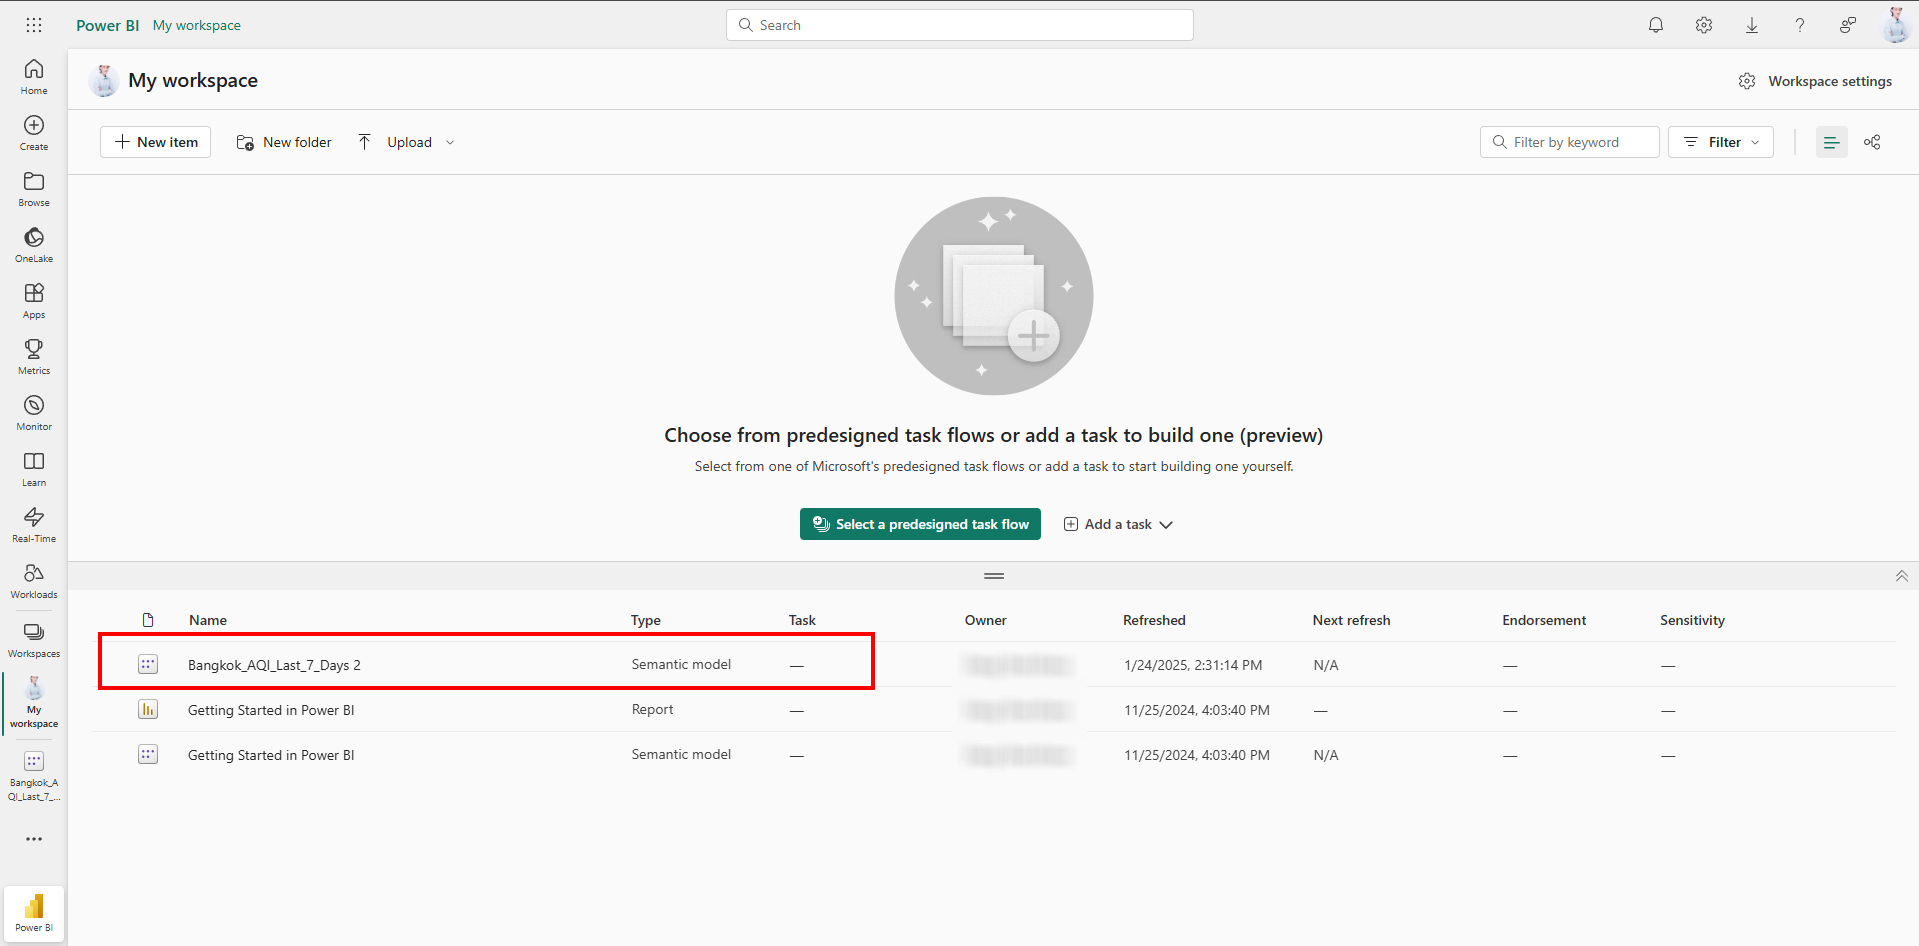Screen dimensions: 1919x946
Task: Click New folder button
Action: coord(284,142)
